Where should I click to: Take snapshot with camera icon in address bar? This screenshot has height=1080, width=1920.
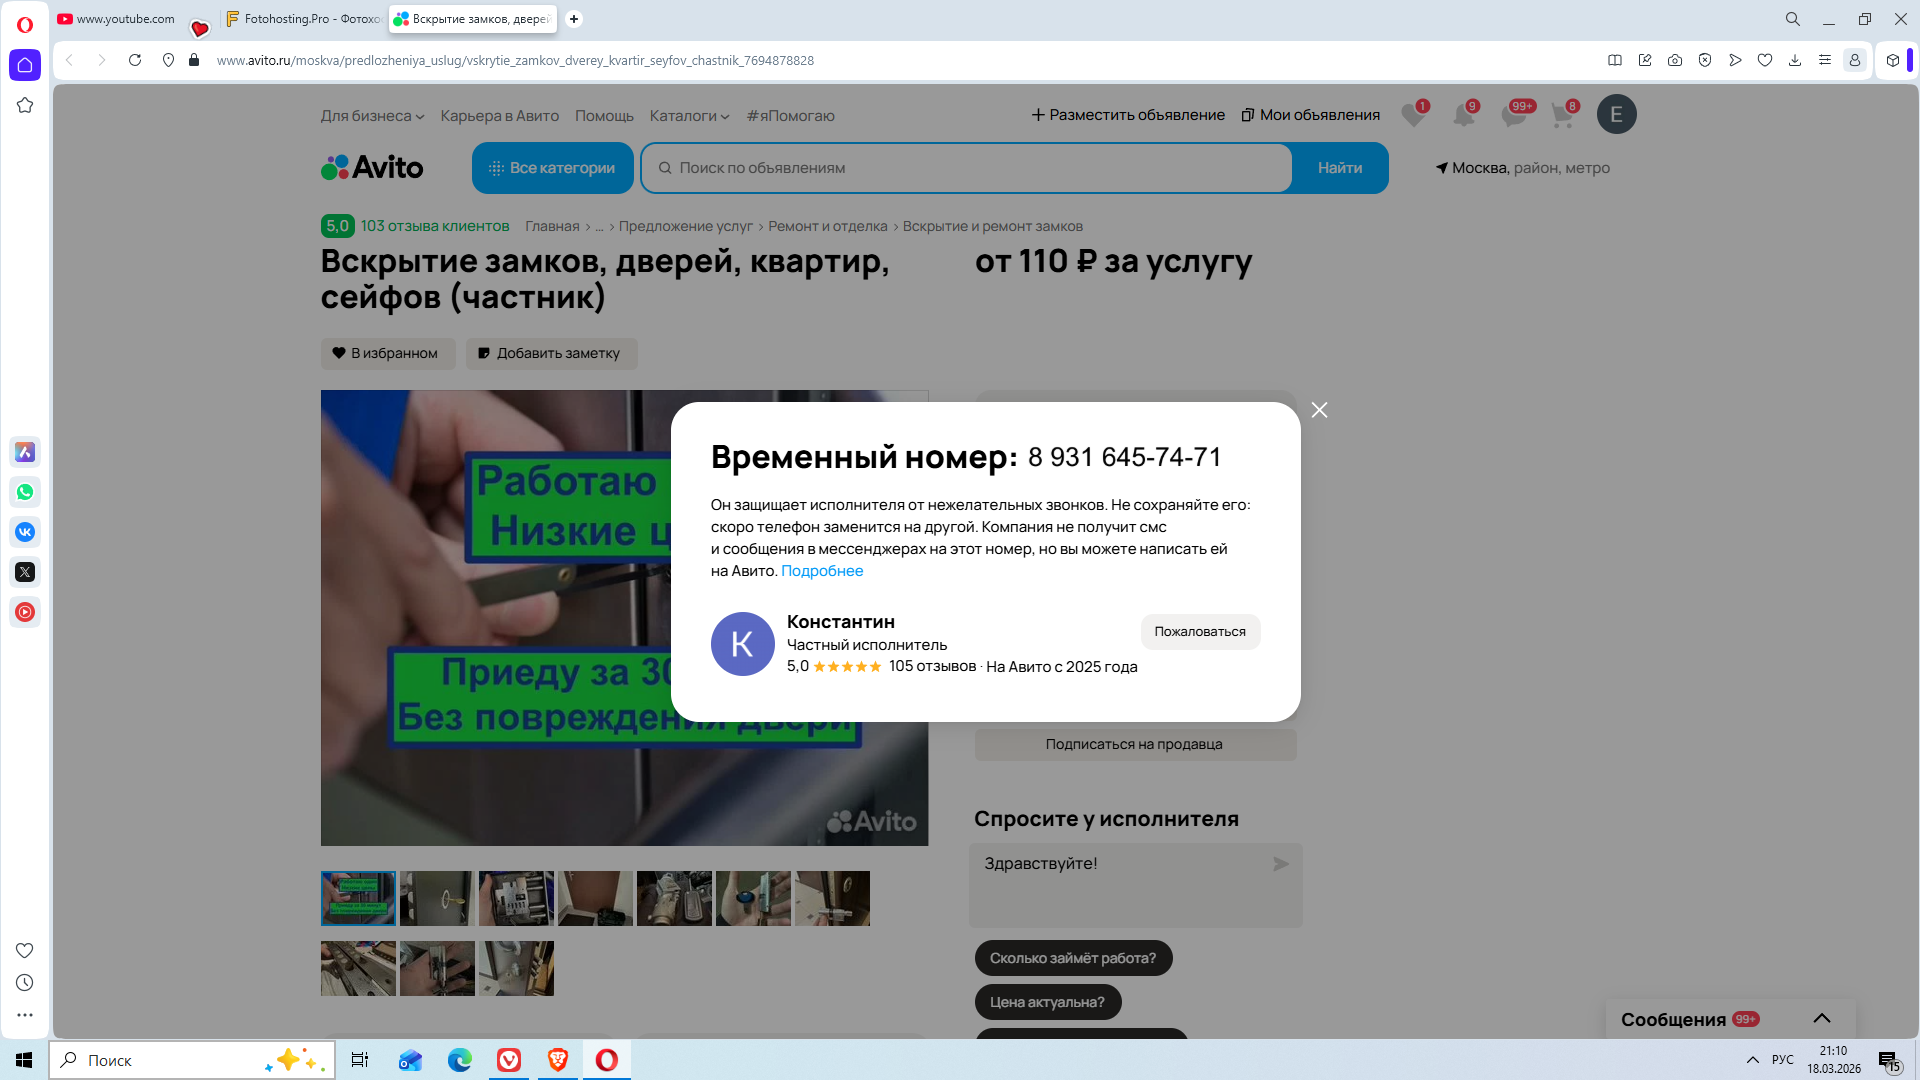[1675, 60]
